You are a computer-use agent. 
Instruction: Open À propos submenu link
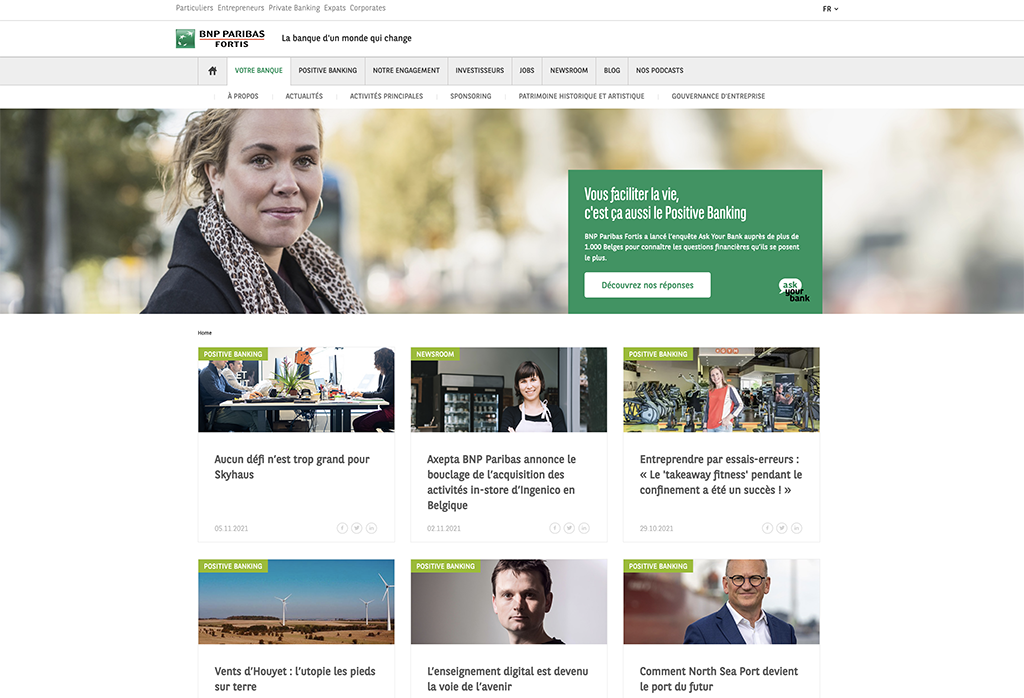243,96
